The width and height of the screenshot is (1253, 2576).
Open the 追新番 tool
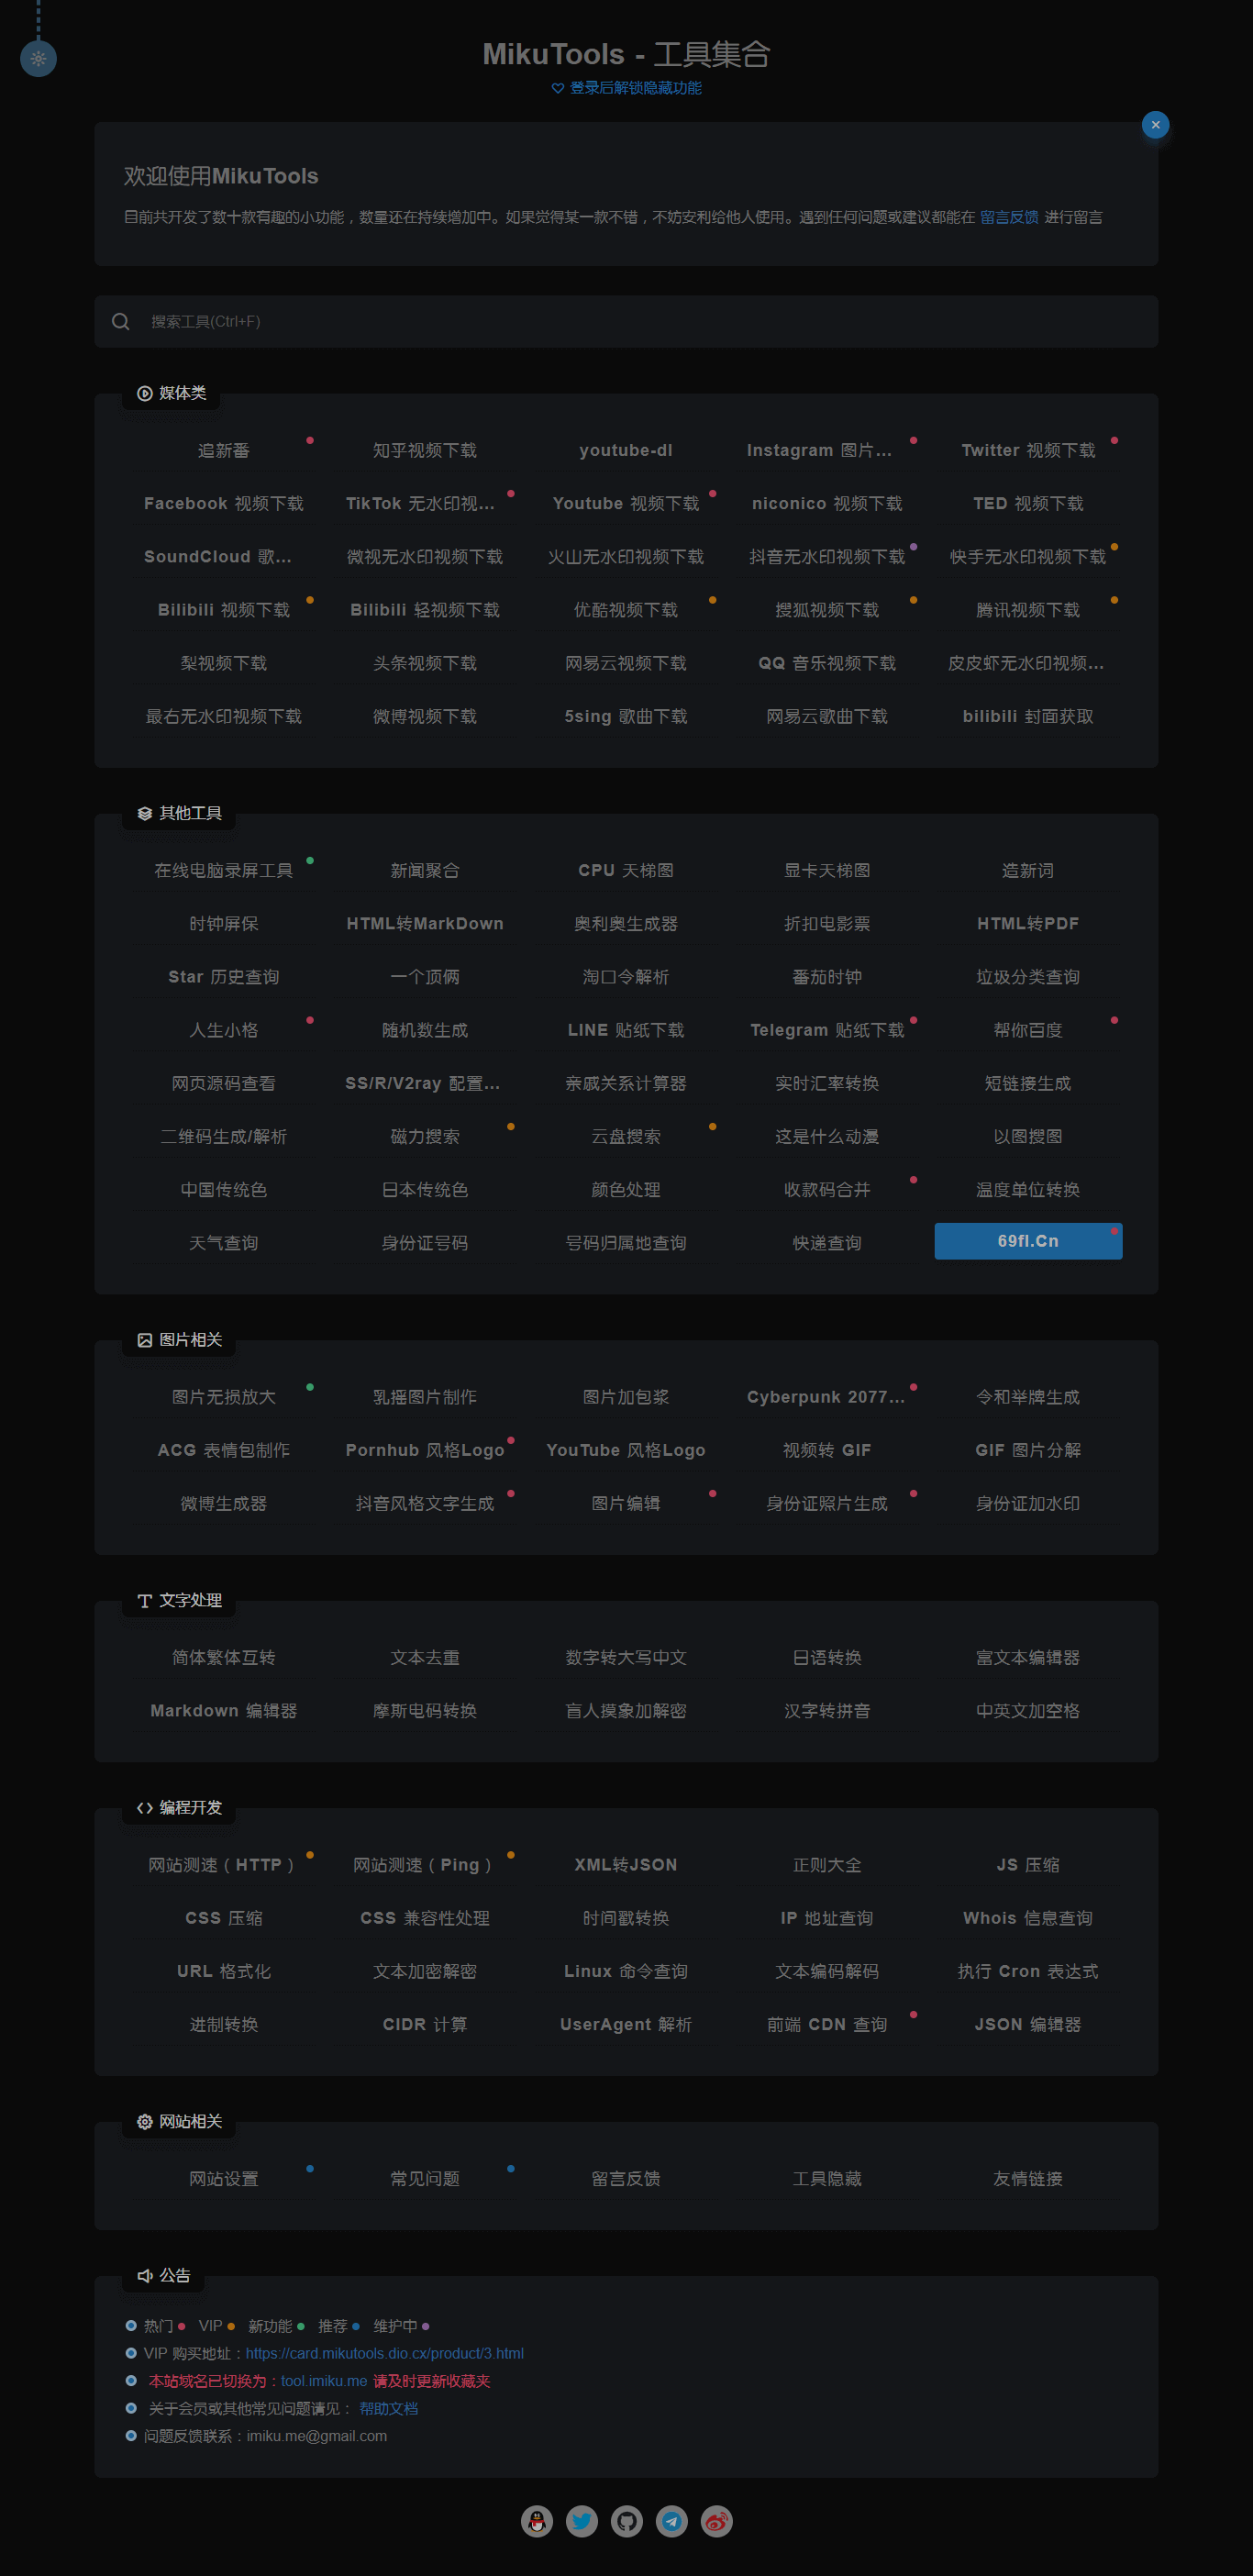tap(224, 451)
